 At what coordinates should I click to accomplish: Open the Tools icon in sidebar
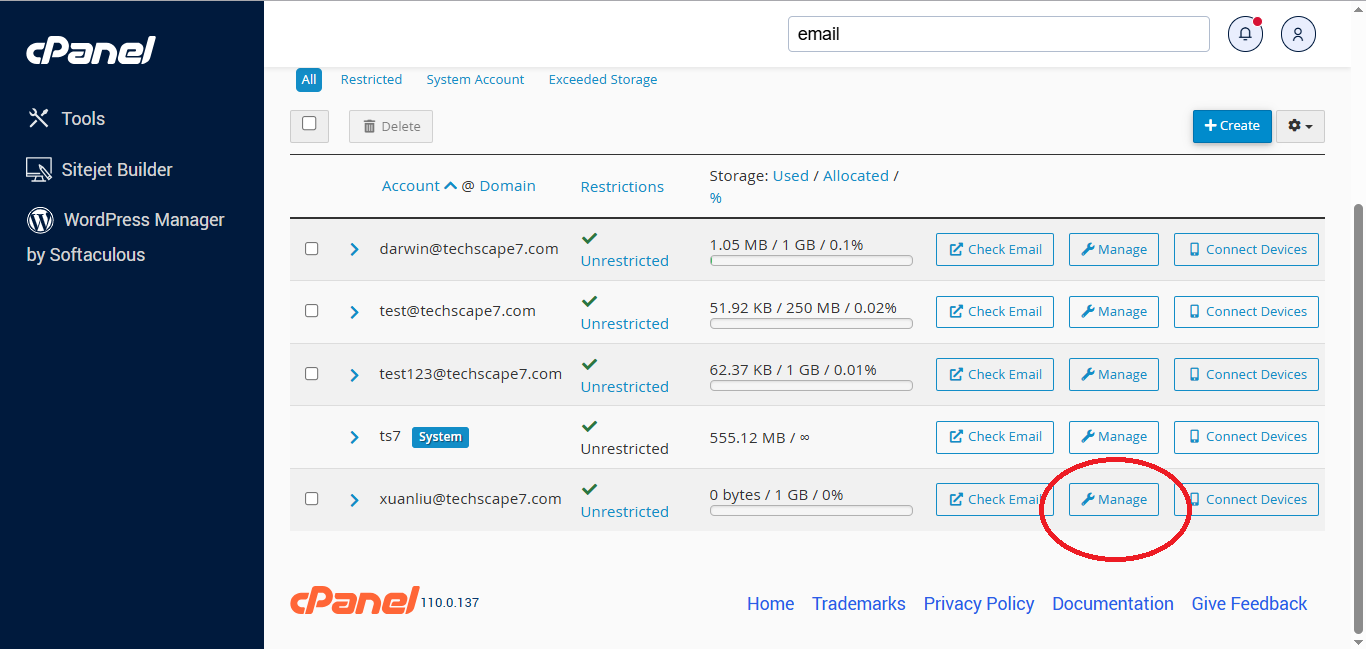(38, 118)
